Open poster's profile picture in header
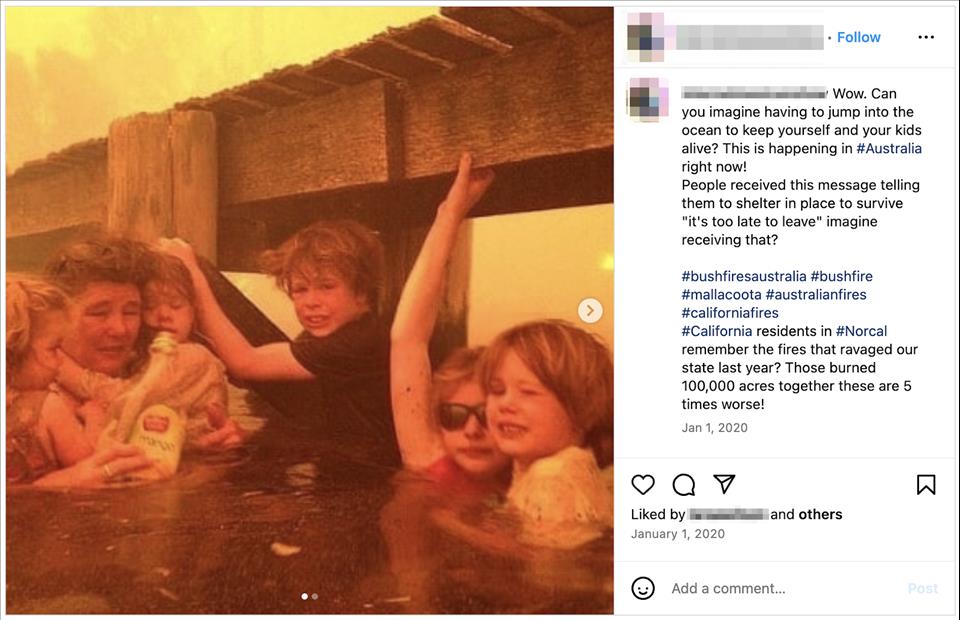 tap(645, 37)
